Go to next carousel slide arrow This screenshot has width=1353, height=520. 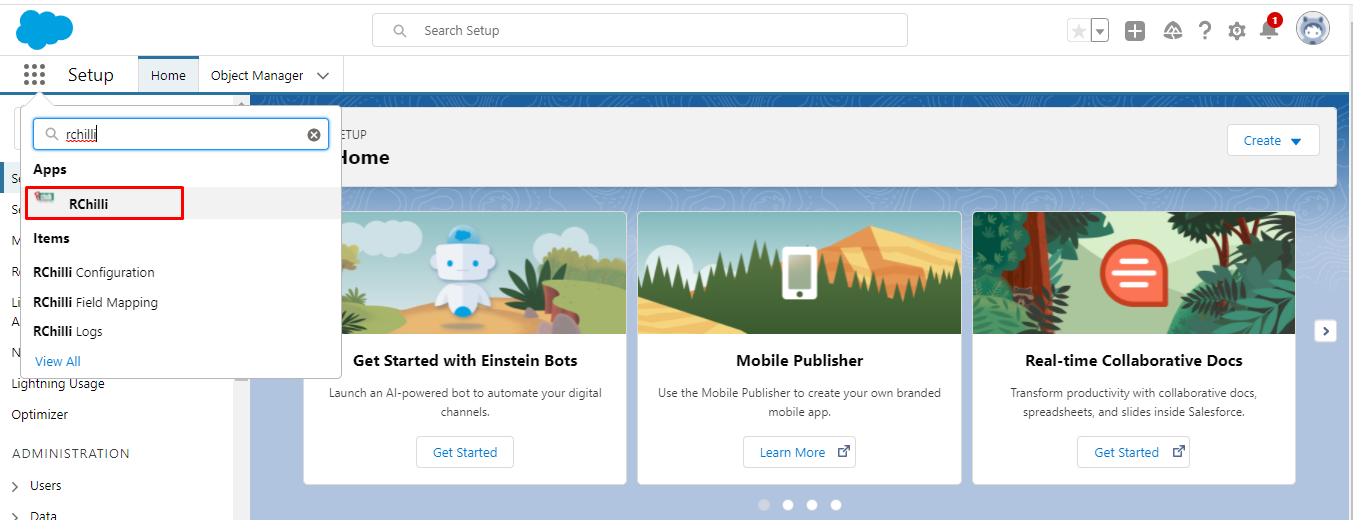(x=1326, y=331)
